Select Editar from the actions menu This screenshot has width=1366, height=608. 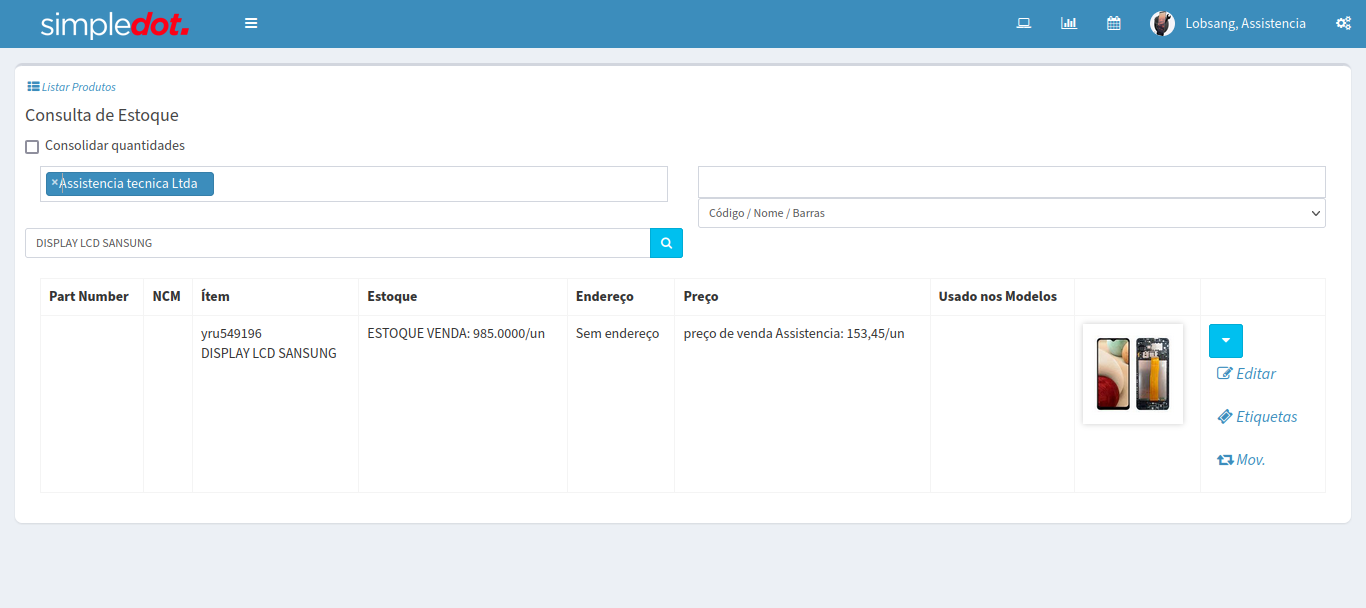tap(1246, 374)
